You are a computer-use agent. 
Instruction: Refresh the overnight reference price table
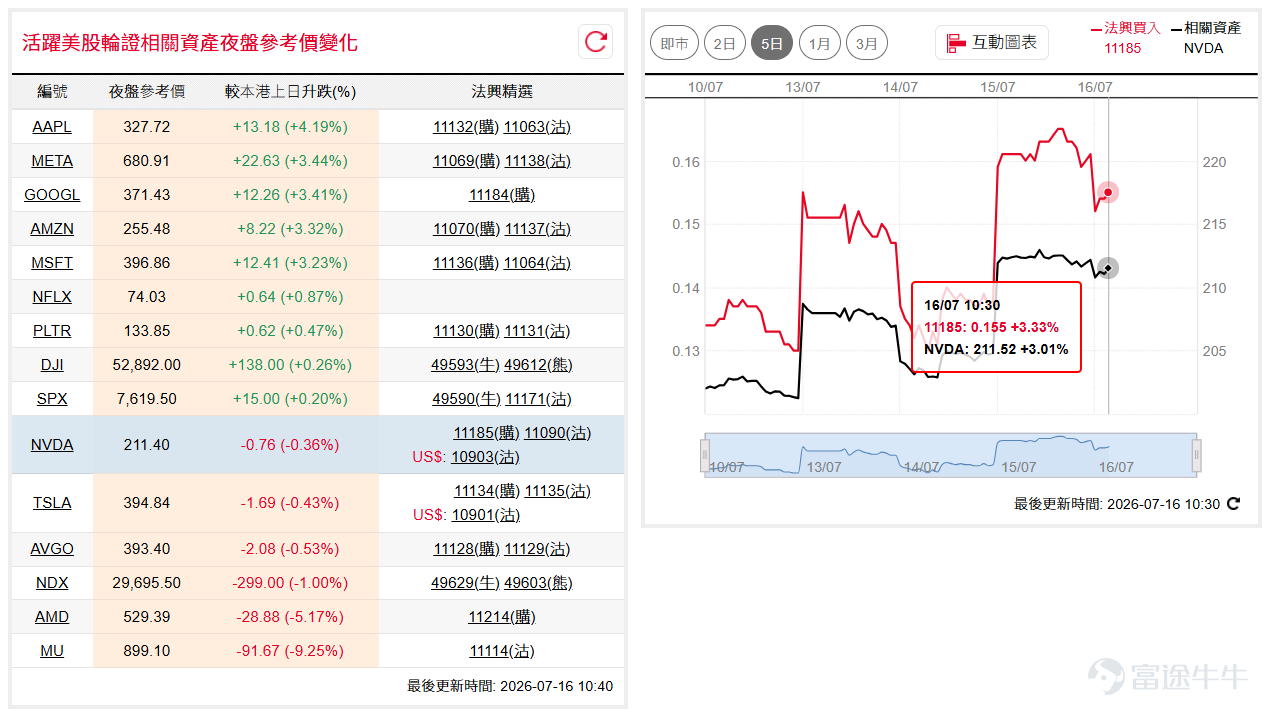[596, 42]
